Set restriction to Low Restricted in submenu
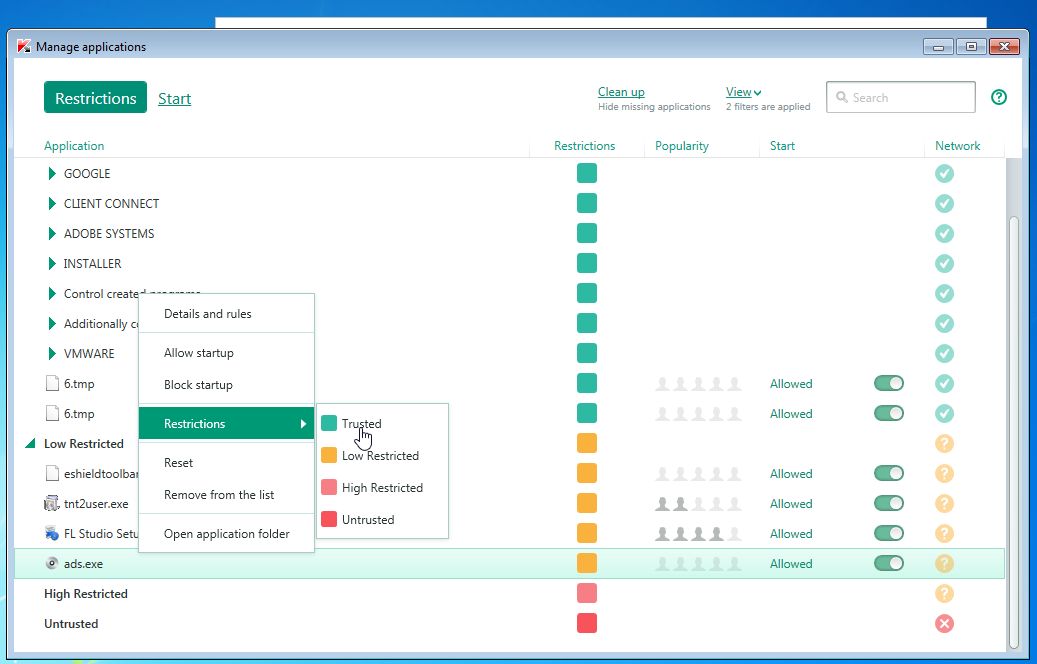1037x664 pixels. click(382, 455)
